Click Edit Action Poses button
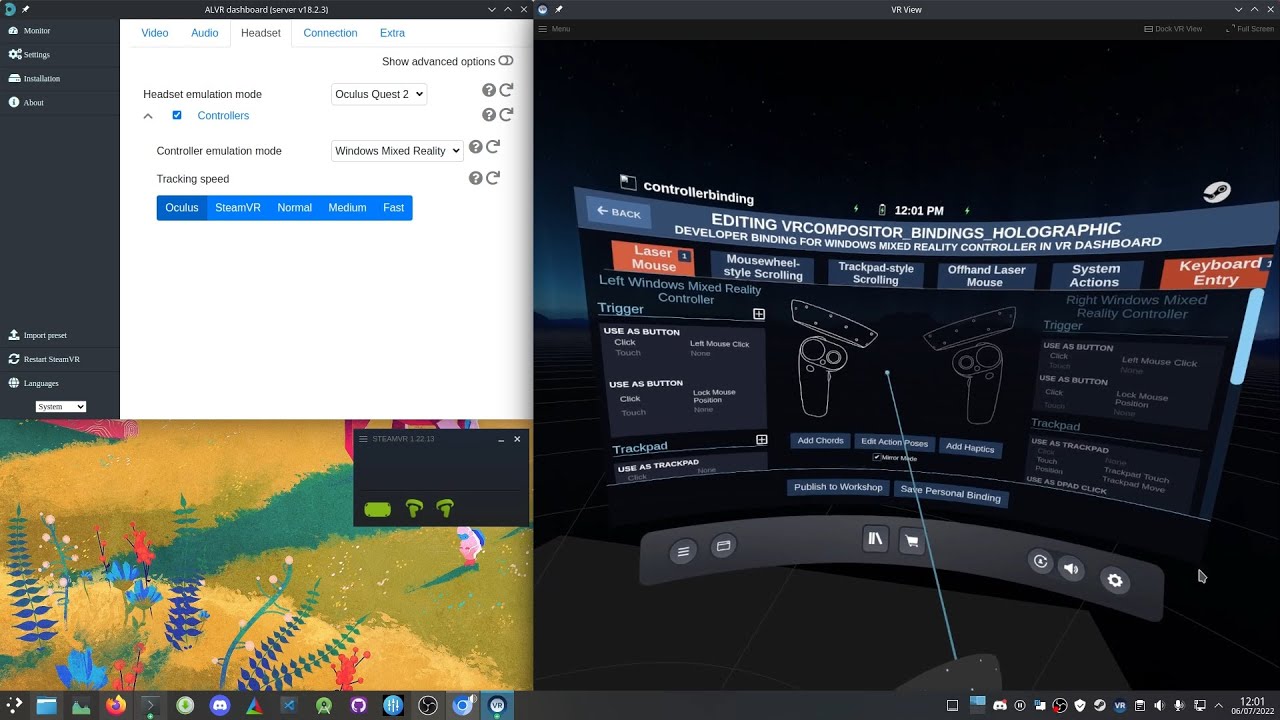 coord(894,442)
